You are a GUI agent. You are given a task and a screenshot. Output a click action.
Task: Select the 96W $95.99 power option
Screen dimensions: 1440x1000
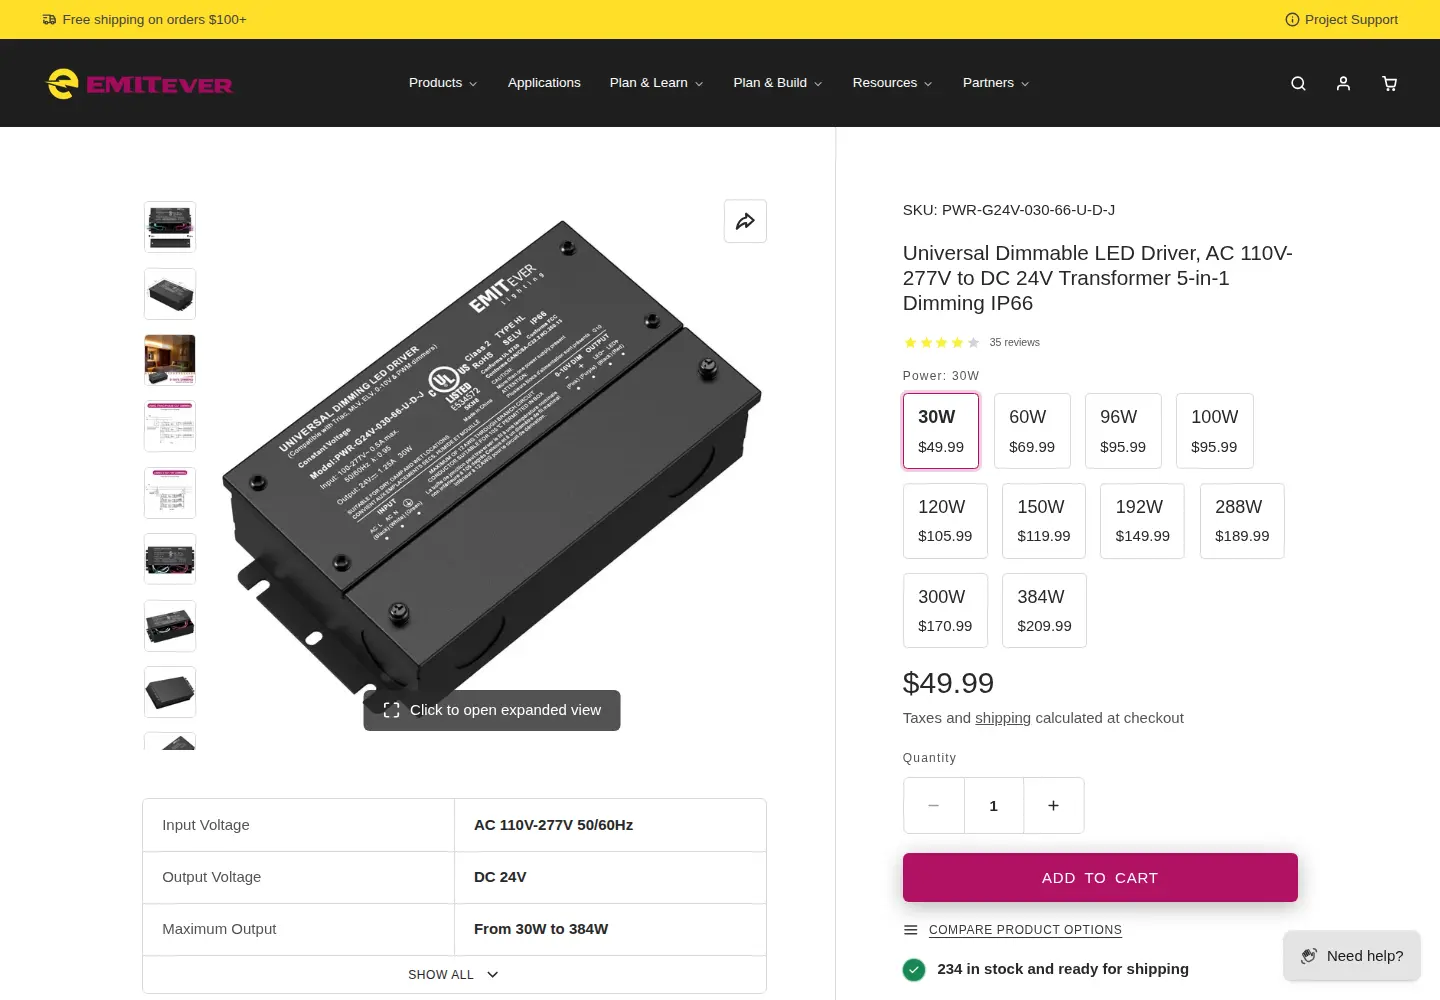click(1123, 431)
